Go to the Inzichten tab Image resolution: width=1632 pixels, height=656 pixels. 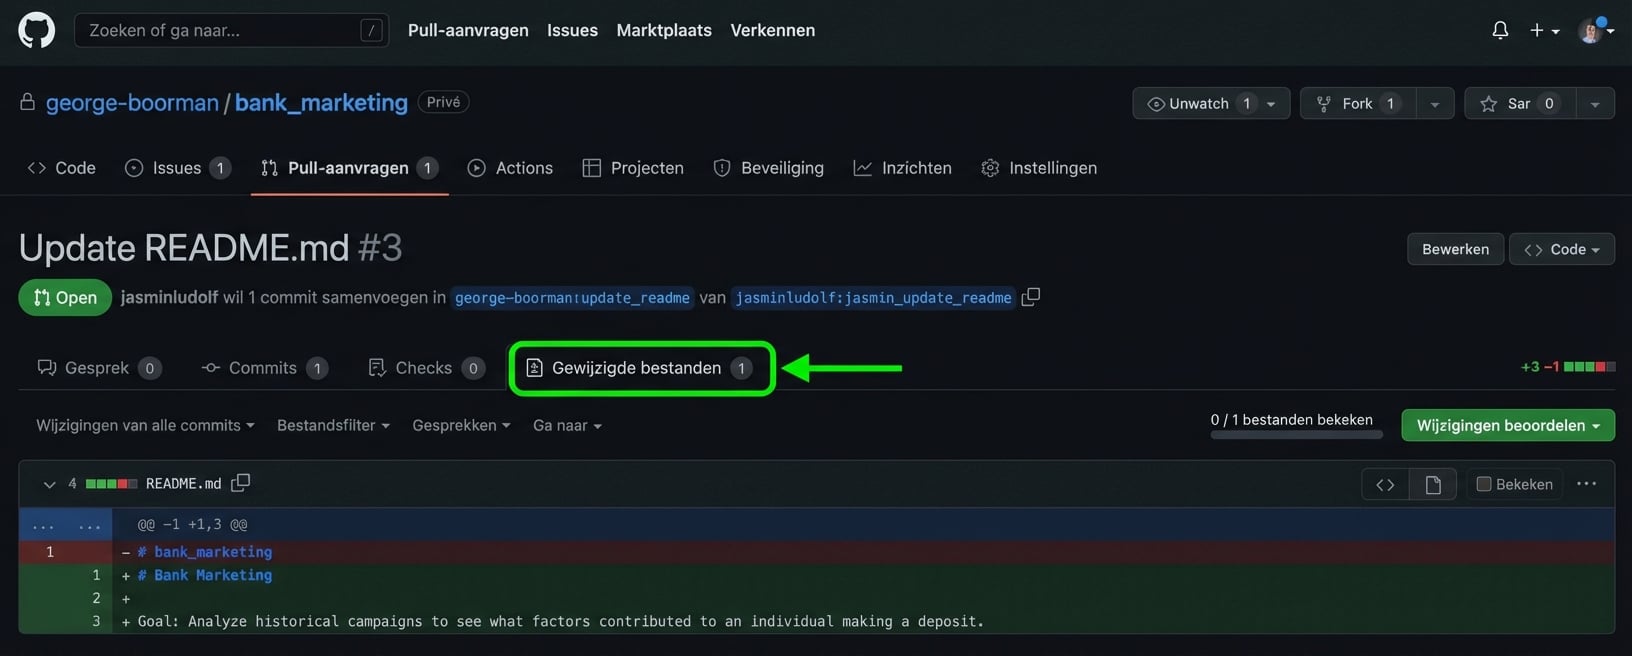pyautogui.click(x=902, y=168)
